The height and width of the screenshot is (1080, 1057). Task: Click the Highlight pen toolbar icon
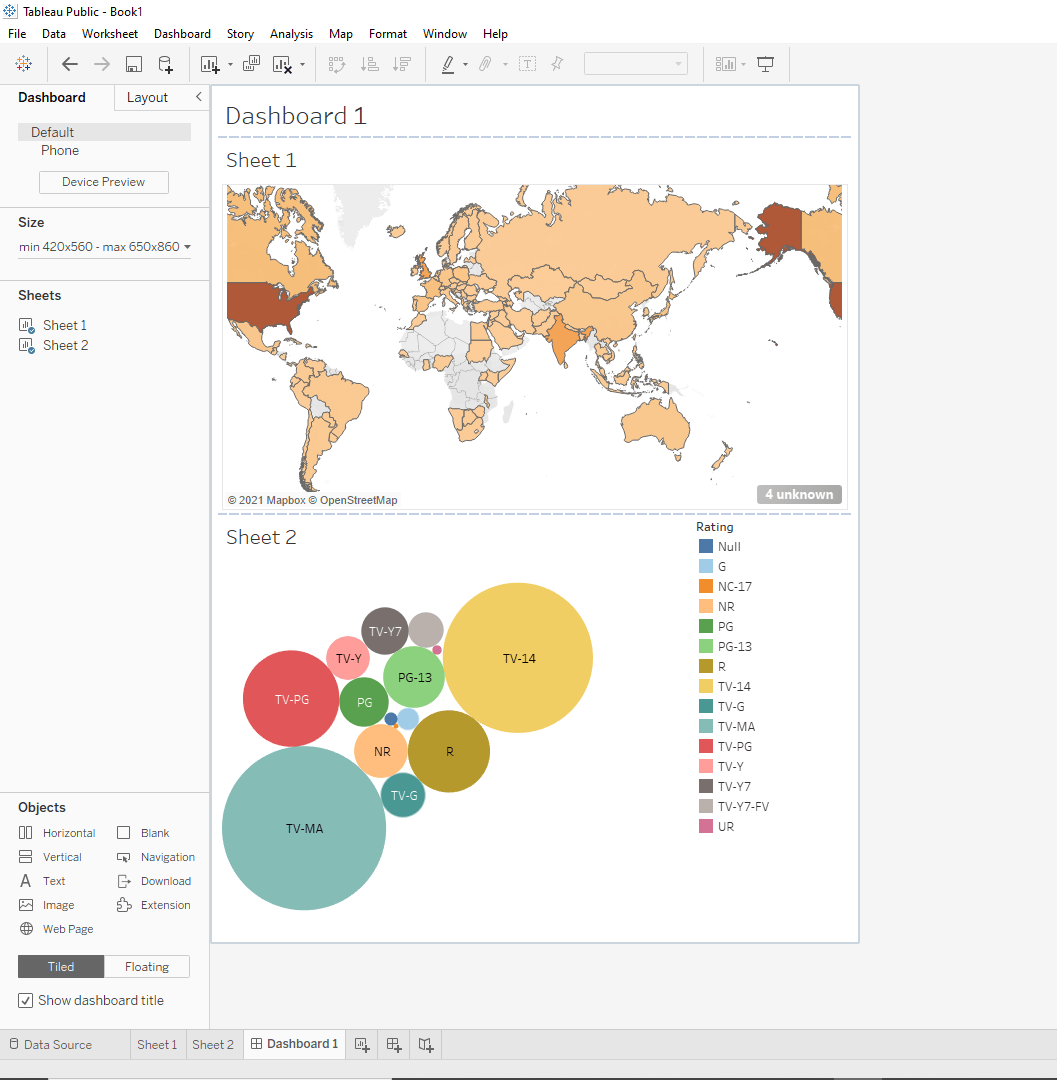tap(447, 63)
